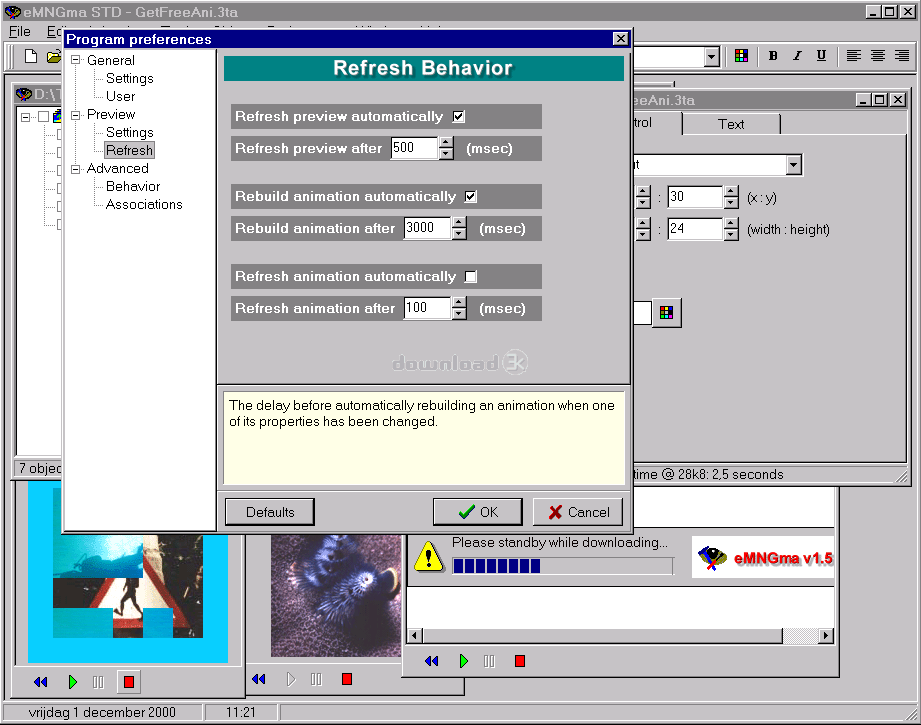Confirm preferences with OK button
The width and height of the screenshot is (921, 725).
pyautogui.click(x=478, y=512)
